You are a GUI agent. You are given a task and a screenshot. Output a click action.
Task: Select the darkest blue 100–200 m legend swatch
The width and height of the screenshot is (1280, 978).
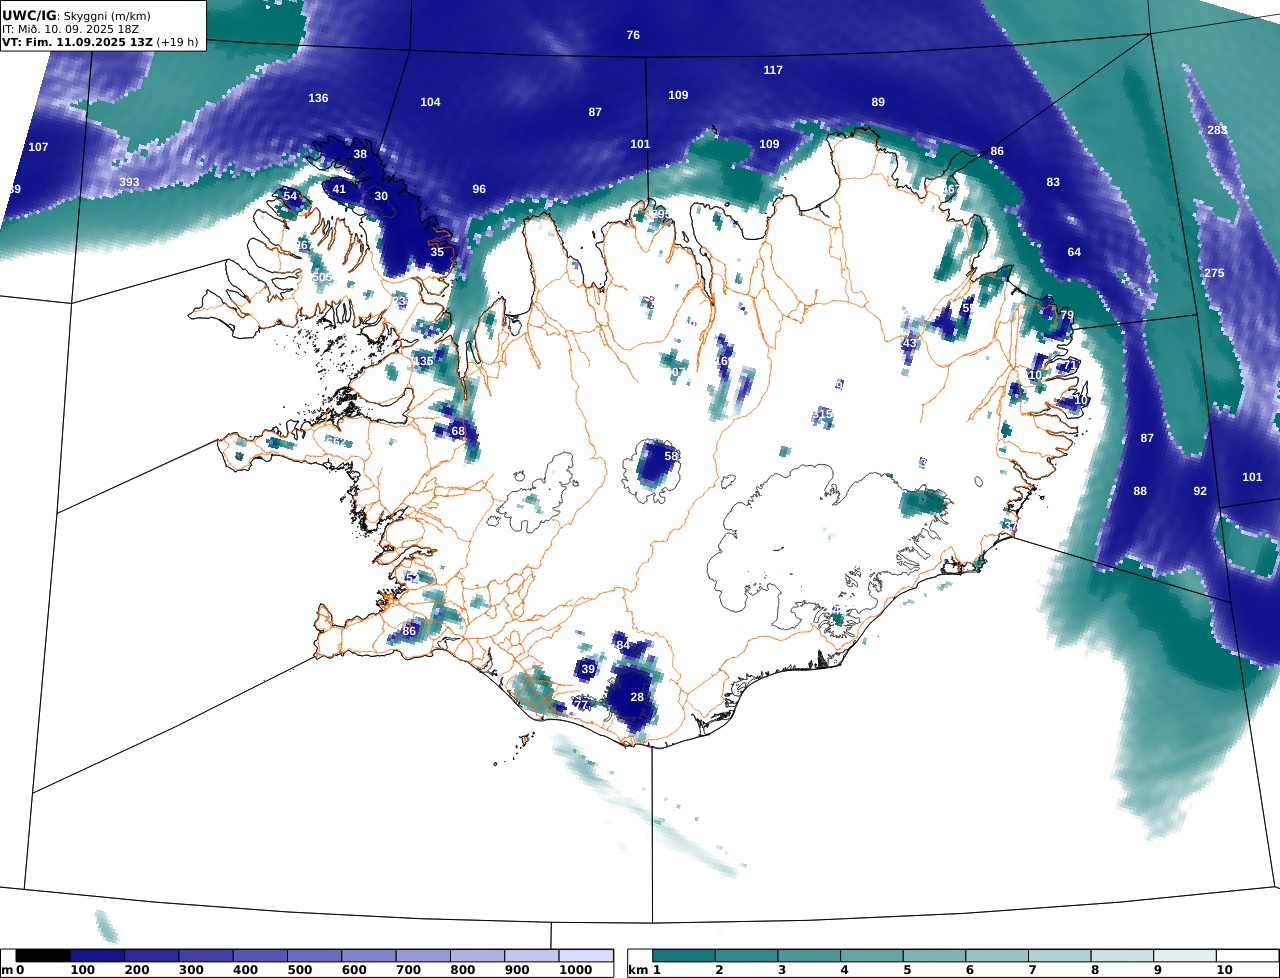97,956
